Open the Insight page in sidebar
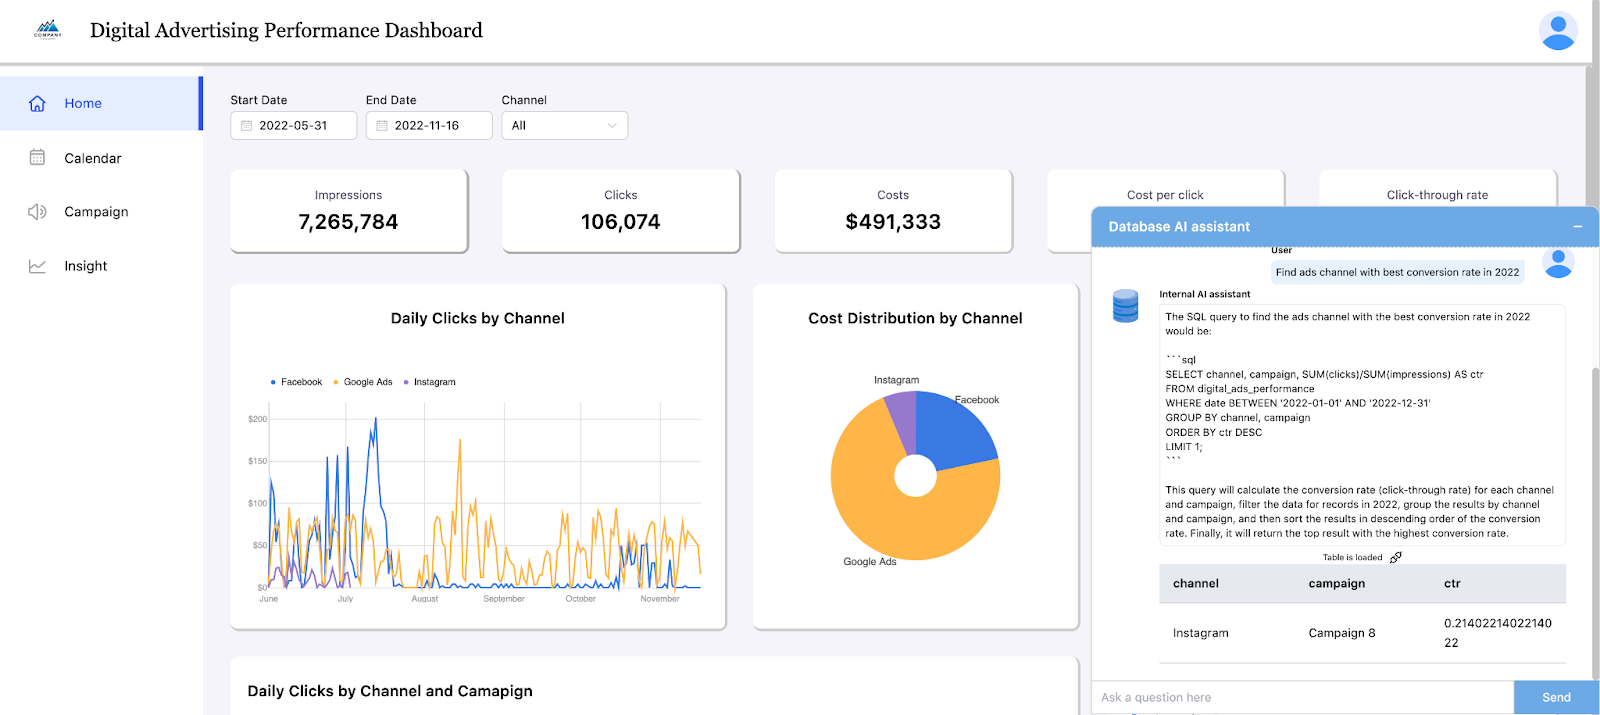 pyautogui.click(x=100, y=266)
